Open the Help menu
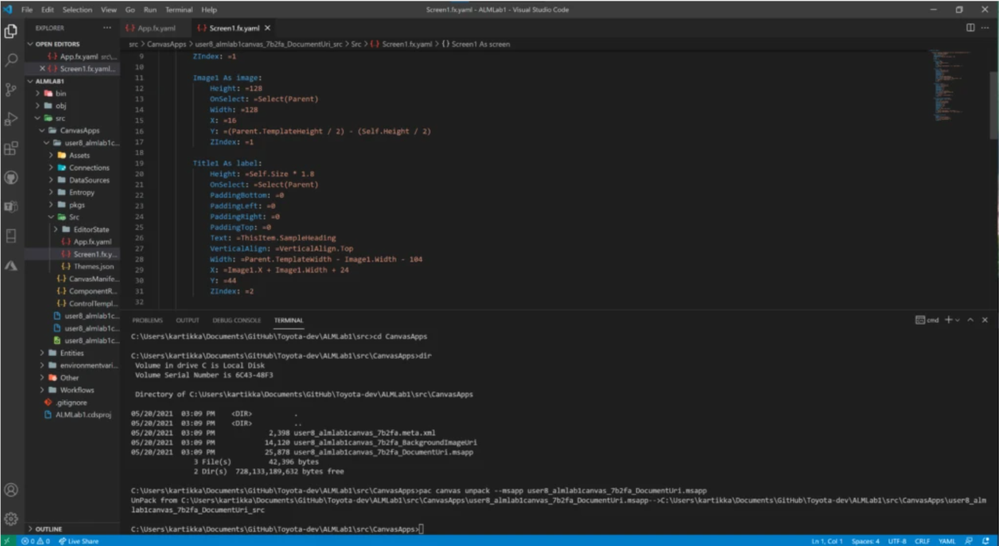 pyautogui.click(x=209, y=10)
